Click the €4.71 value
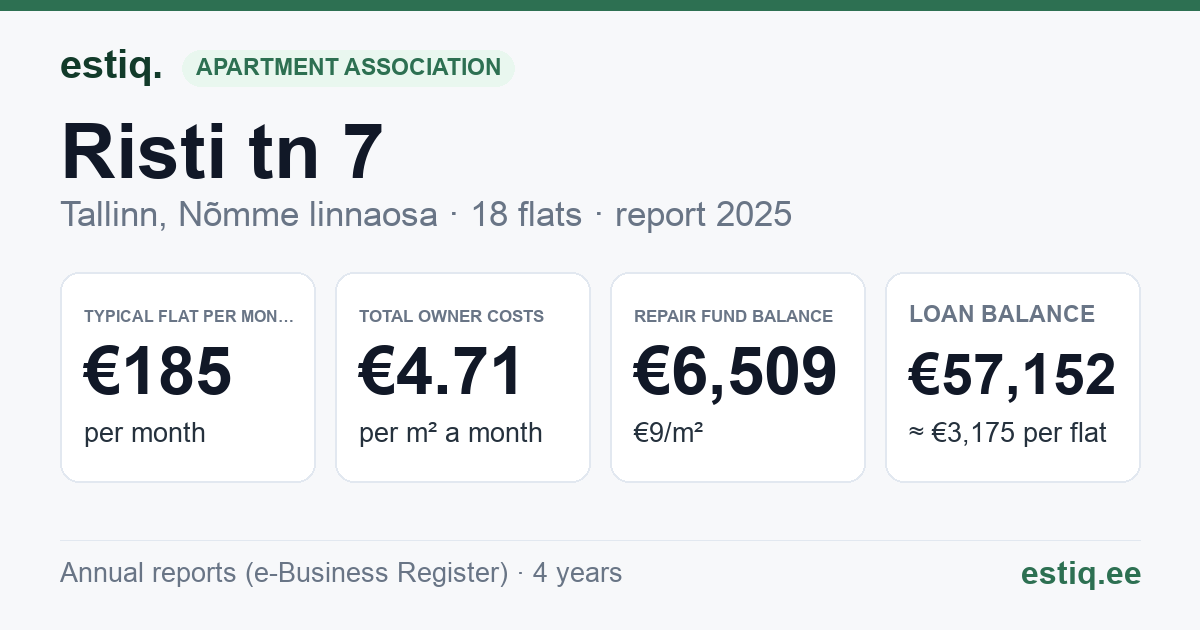The image size is (1200, 630). tap(441, 371)
